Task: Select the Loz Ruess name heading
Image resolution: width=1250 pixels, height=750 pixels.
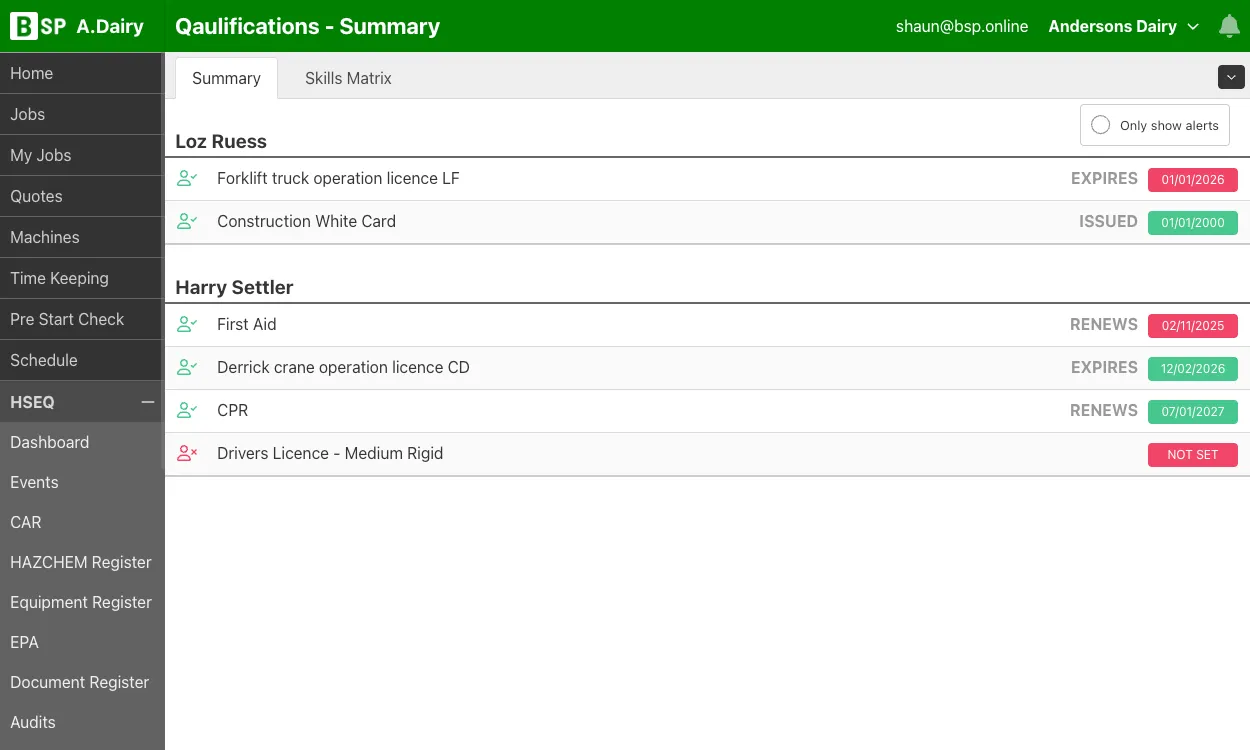Action: (221, 142)
